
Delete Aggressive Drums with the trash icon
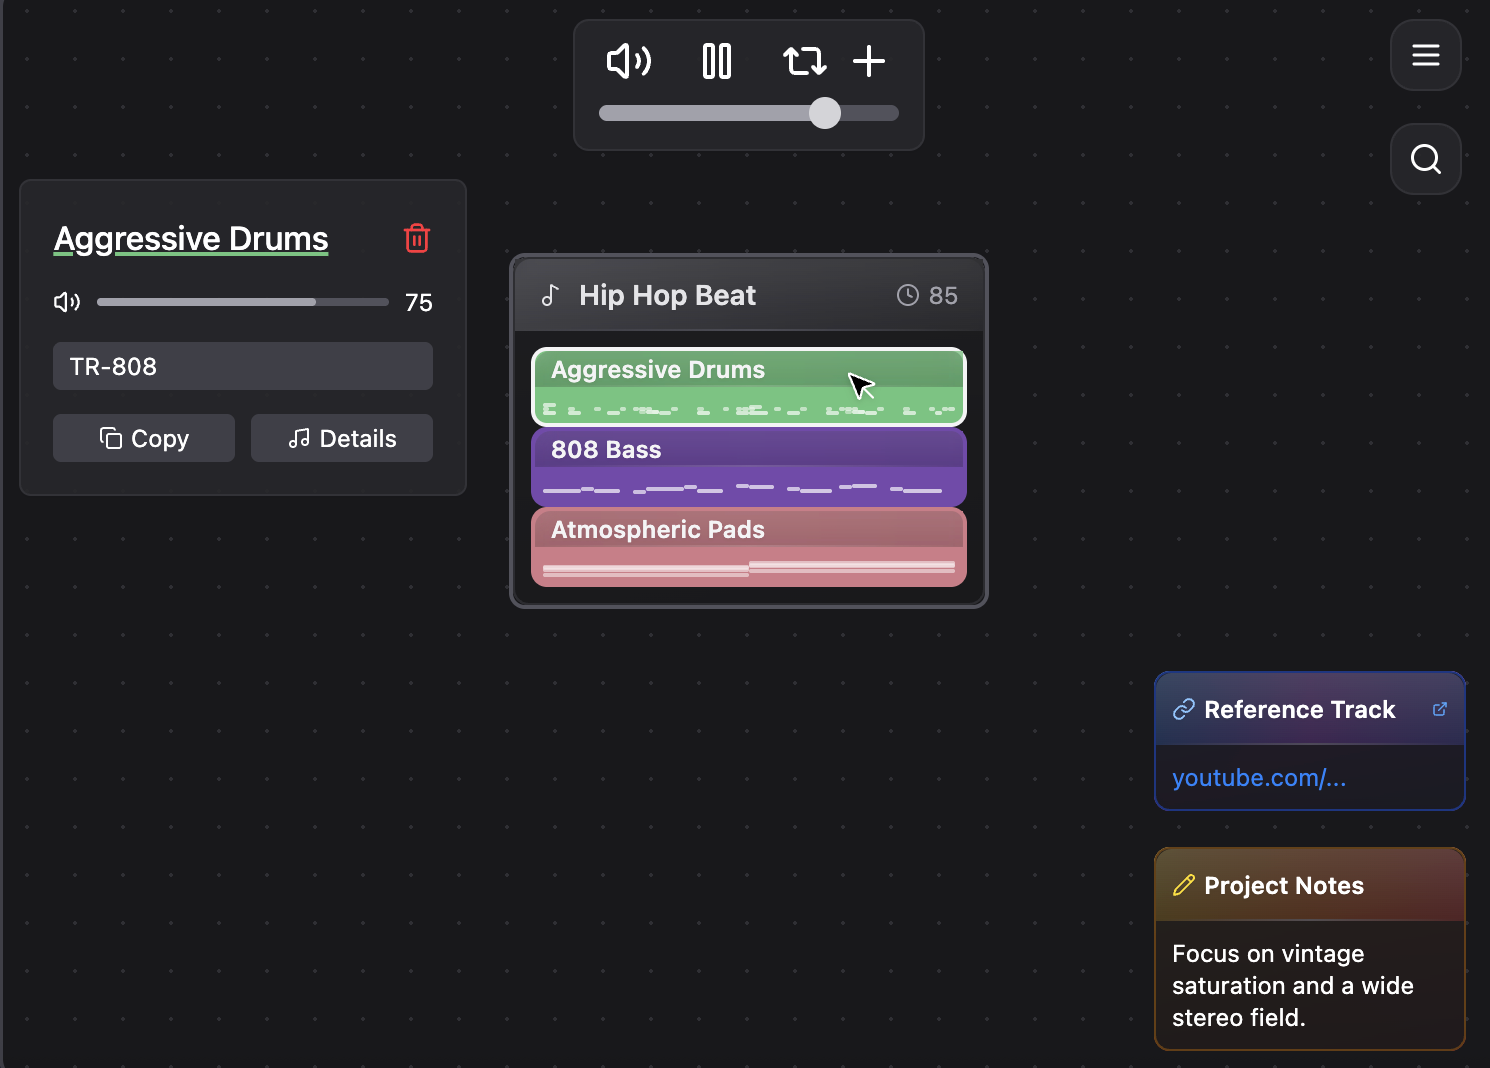pos(417,238)
